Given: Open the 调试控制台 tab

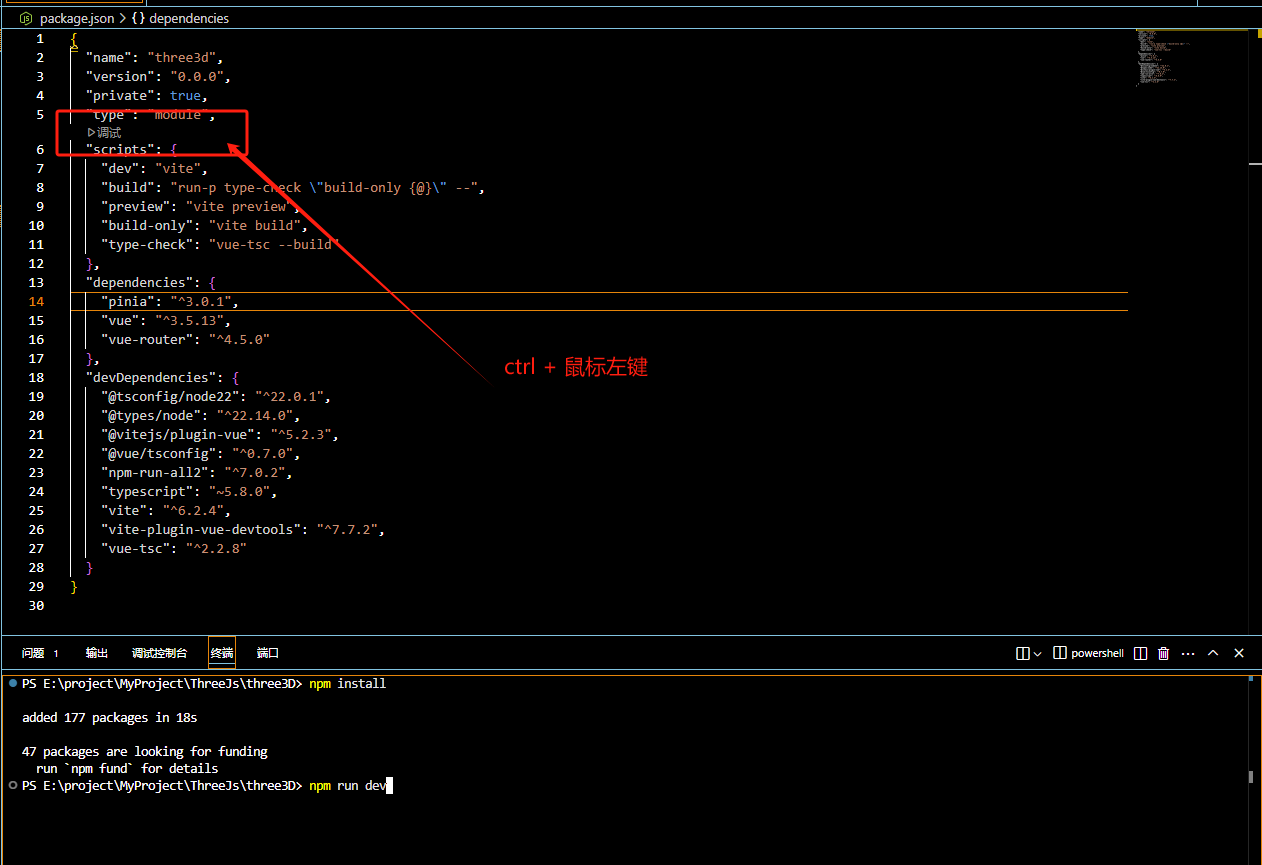Looking at the screenshot, I should tap(160, 653).
